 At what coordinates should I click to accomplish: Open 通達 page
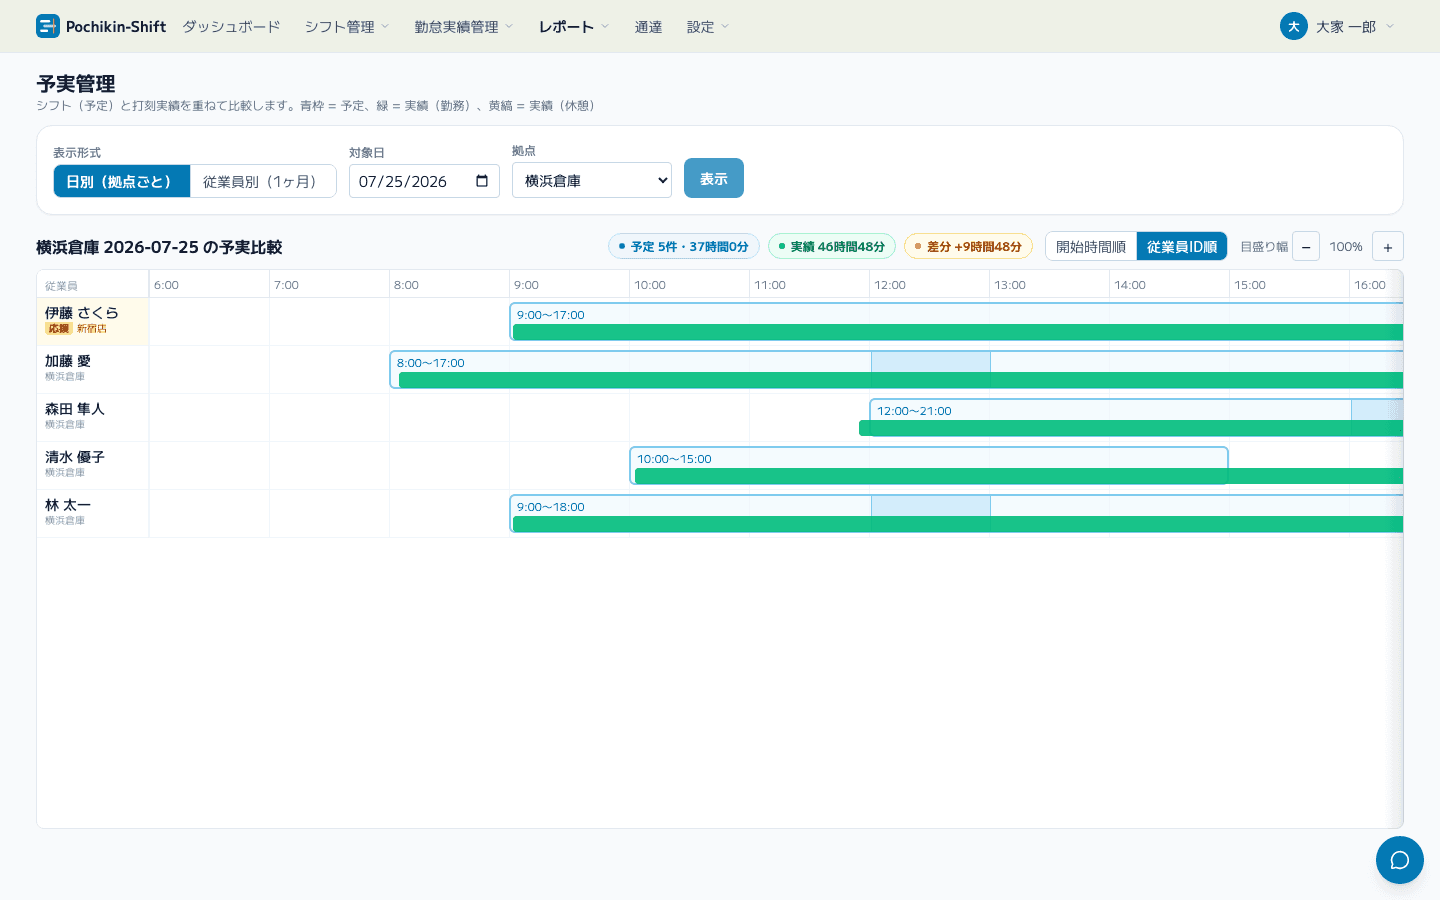[649, 27]
